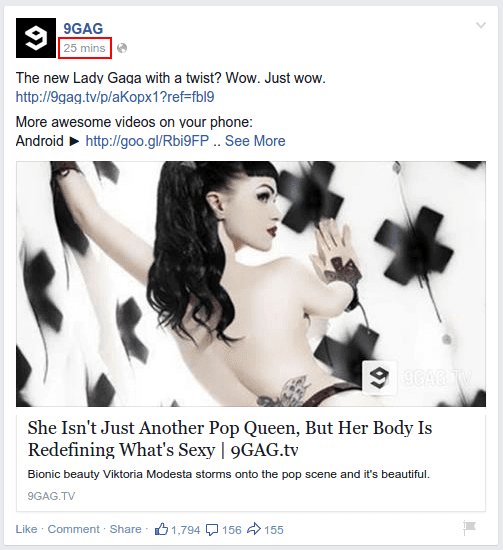
Task: Open the goo.gl/Rbi9FP Android link
Action: (x=147, y=141)
